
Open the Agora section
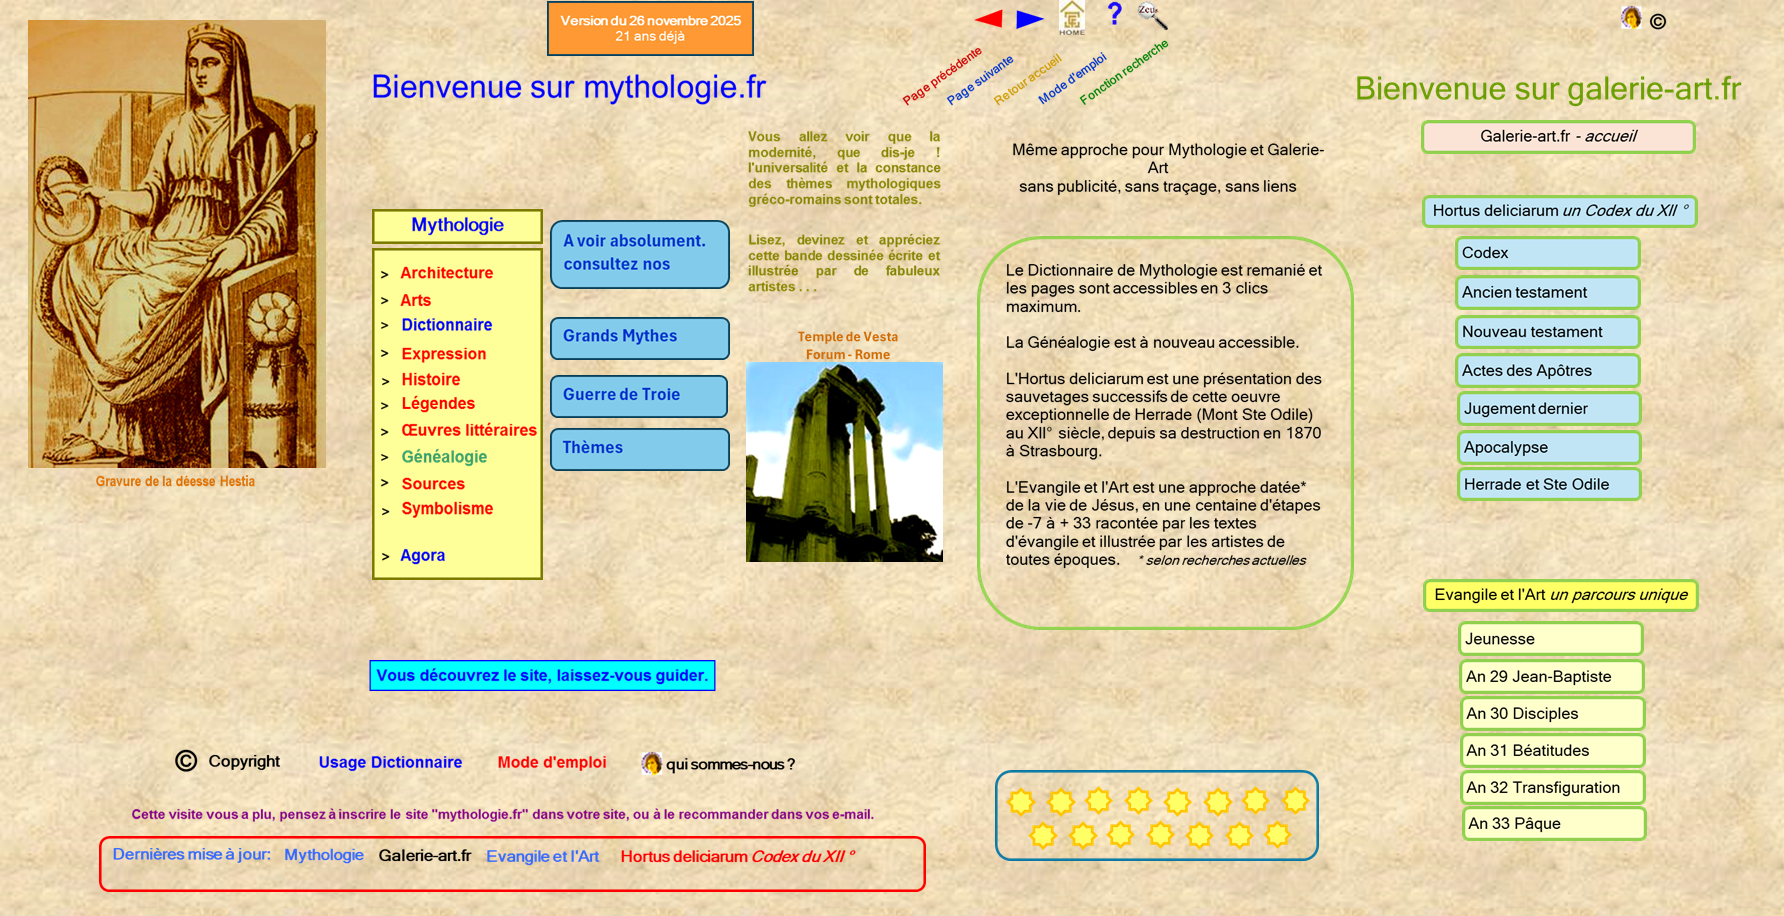coord(422,555)
